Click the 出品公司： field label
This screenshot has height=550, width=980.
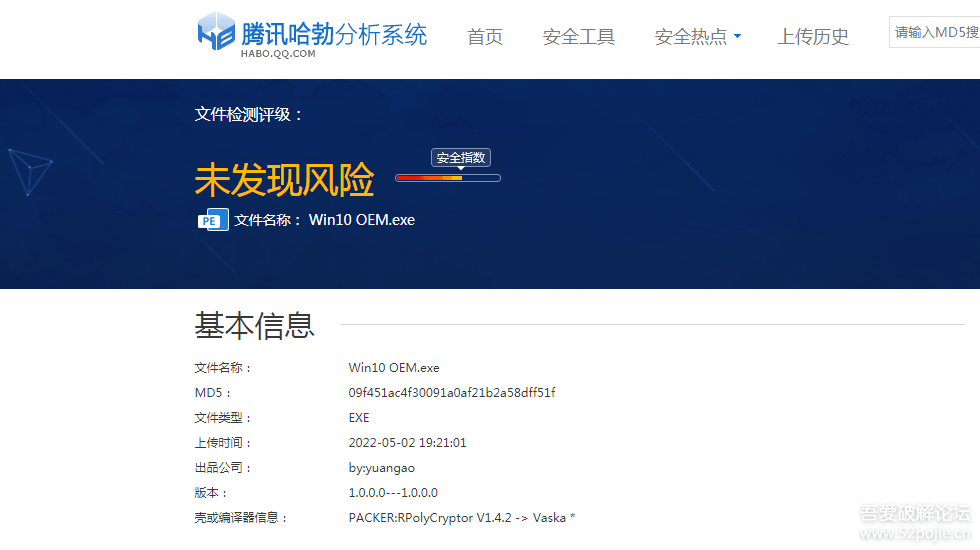pos(223,468)
